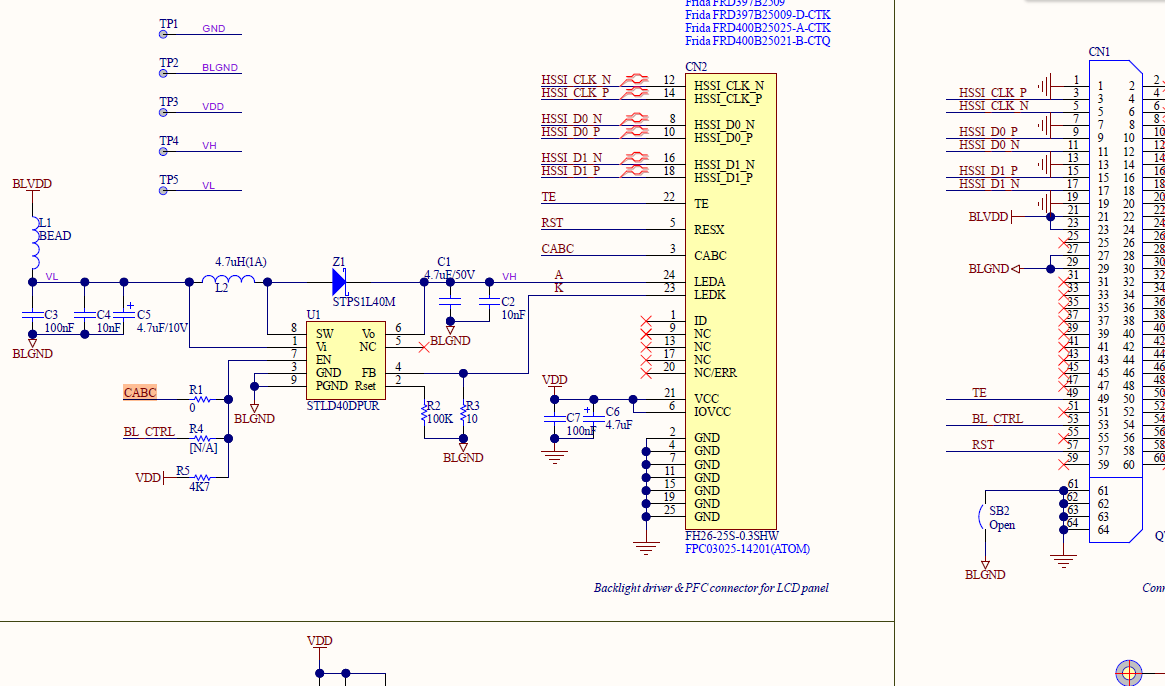Screen dimensions: 1165x686
Task: Select the TP3 VDD test point symbol
Action: [x=165, y=113]
